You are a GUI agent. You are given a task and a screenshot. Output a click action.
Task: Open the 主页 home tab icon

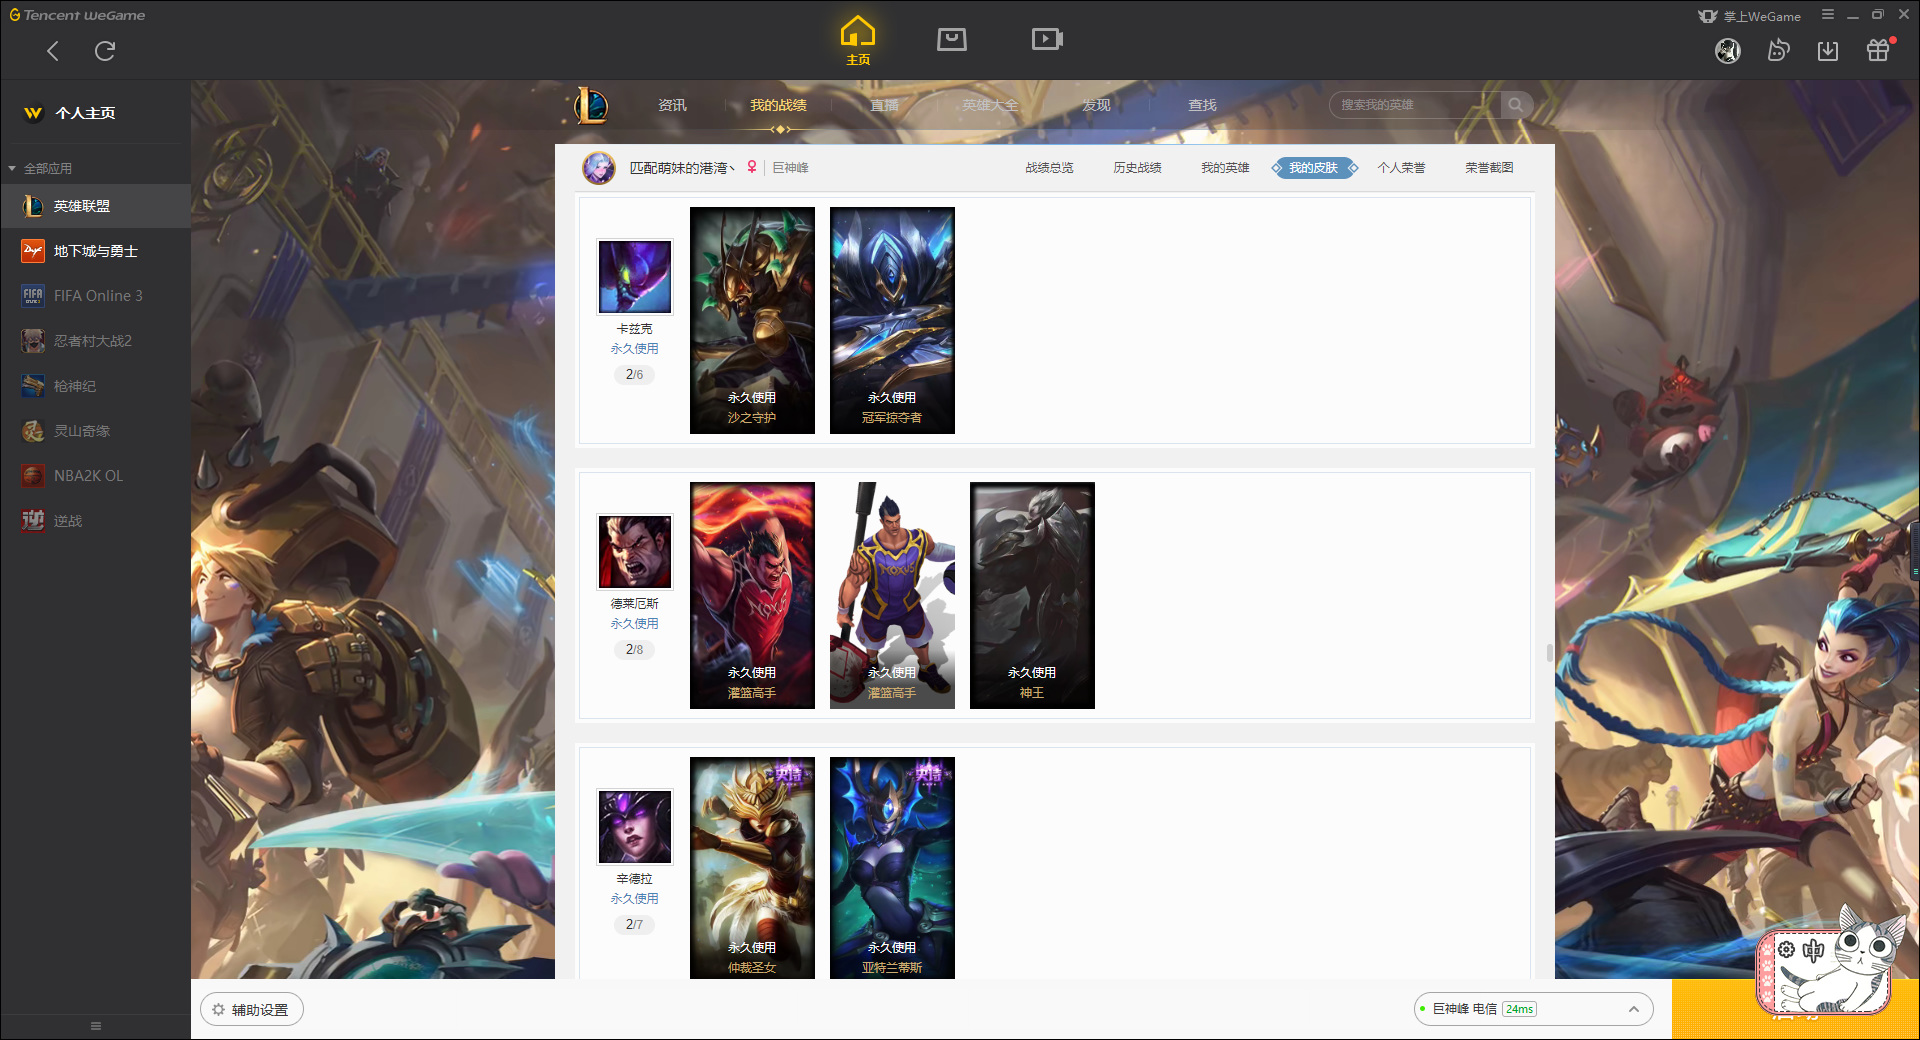858,41
